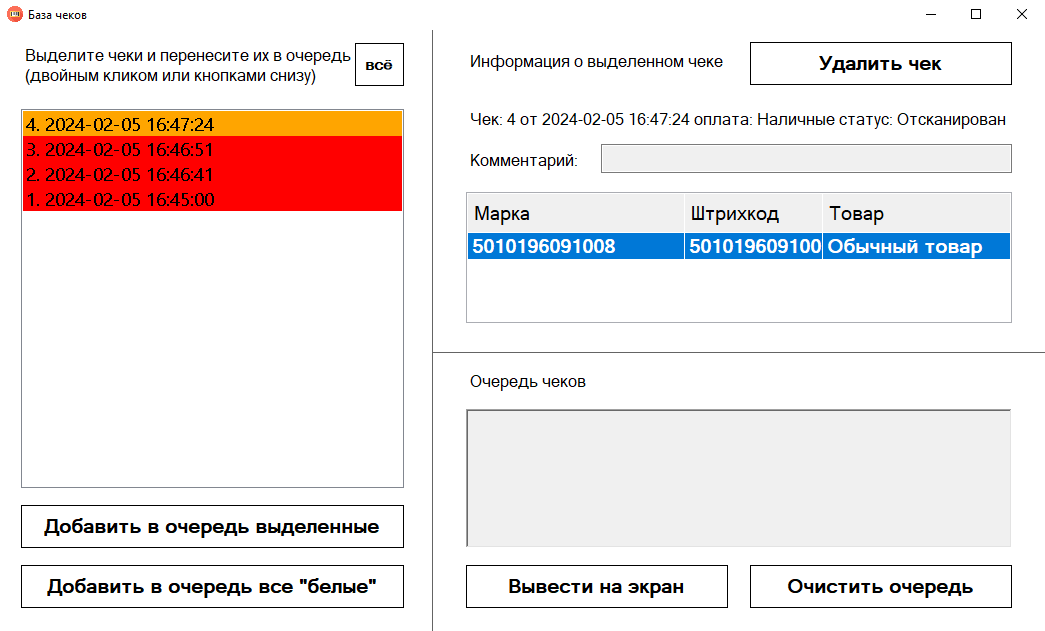Click the "Штрихкод" column header
The width and height of the screenshot is (1045, 631).
point(753,214)
